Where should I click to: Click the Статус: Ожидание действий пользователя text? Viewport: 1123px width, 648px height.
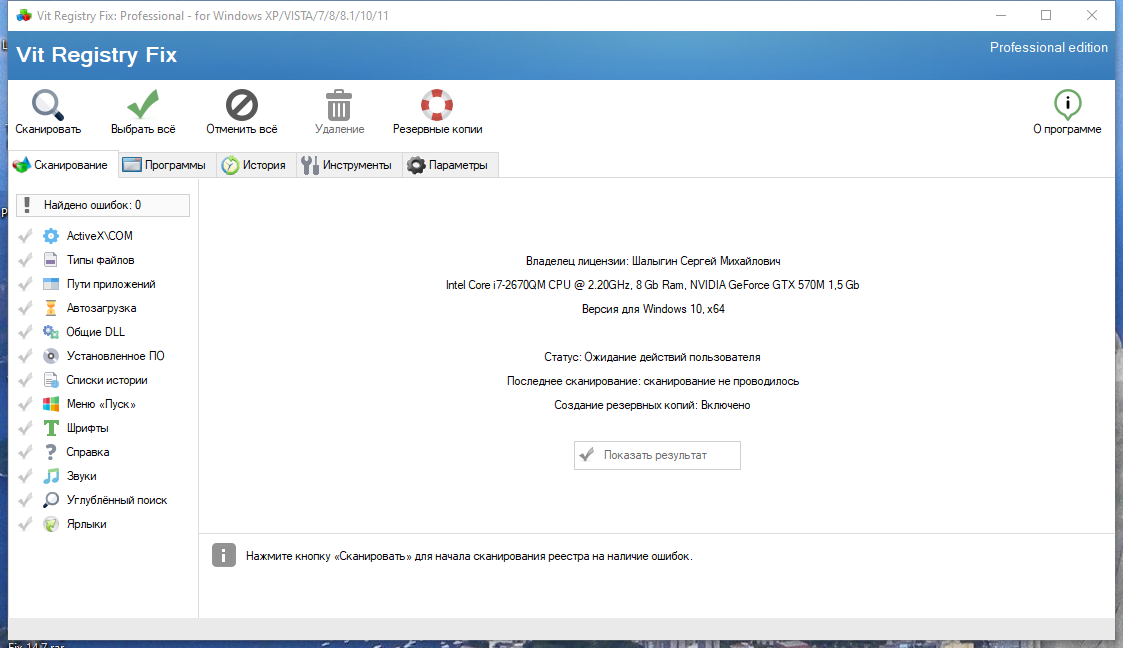pos(652,357)
